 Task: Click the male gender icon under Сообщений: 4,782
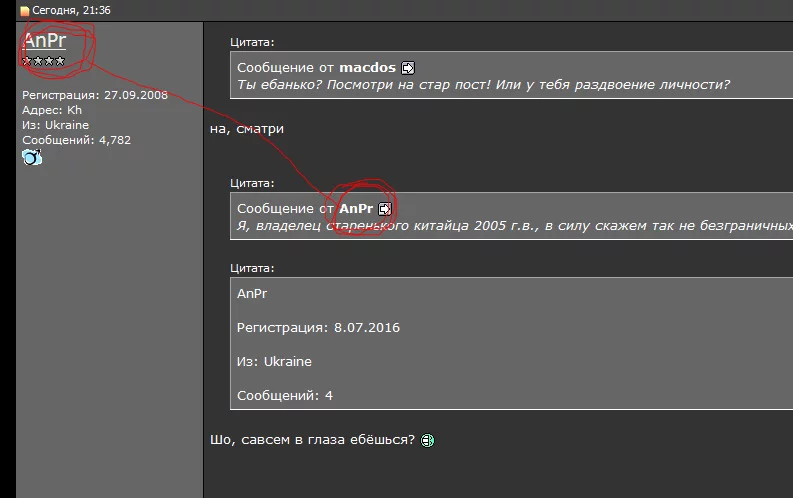pos(32,157)
